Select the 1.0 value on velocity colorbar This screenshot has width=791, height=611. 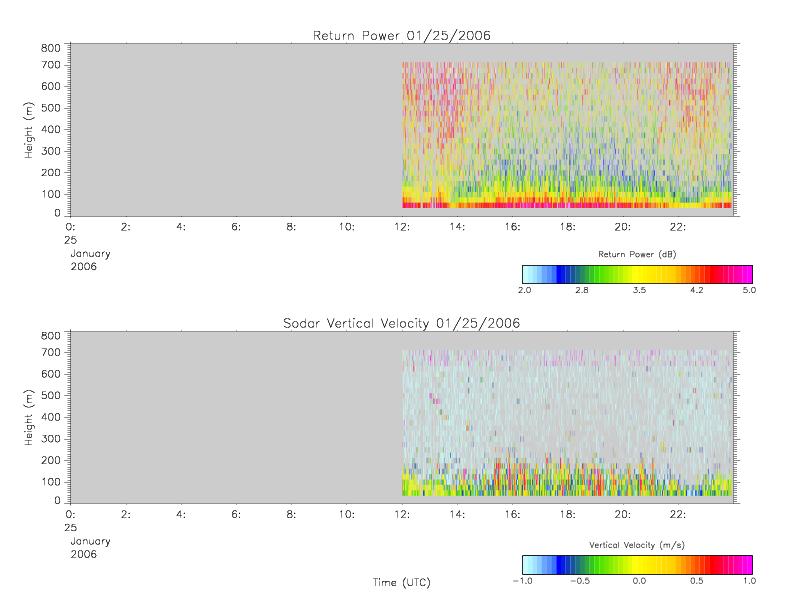coord(749,581)
